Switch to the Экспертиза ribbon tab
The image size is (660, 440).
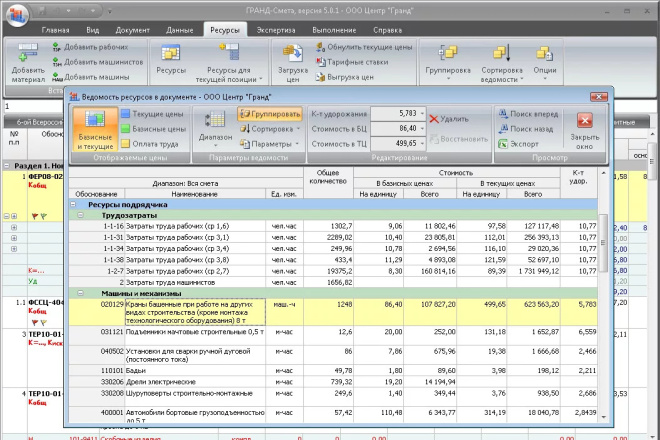[x=276, y=31]
